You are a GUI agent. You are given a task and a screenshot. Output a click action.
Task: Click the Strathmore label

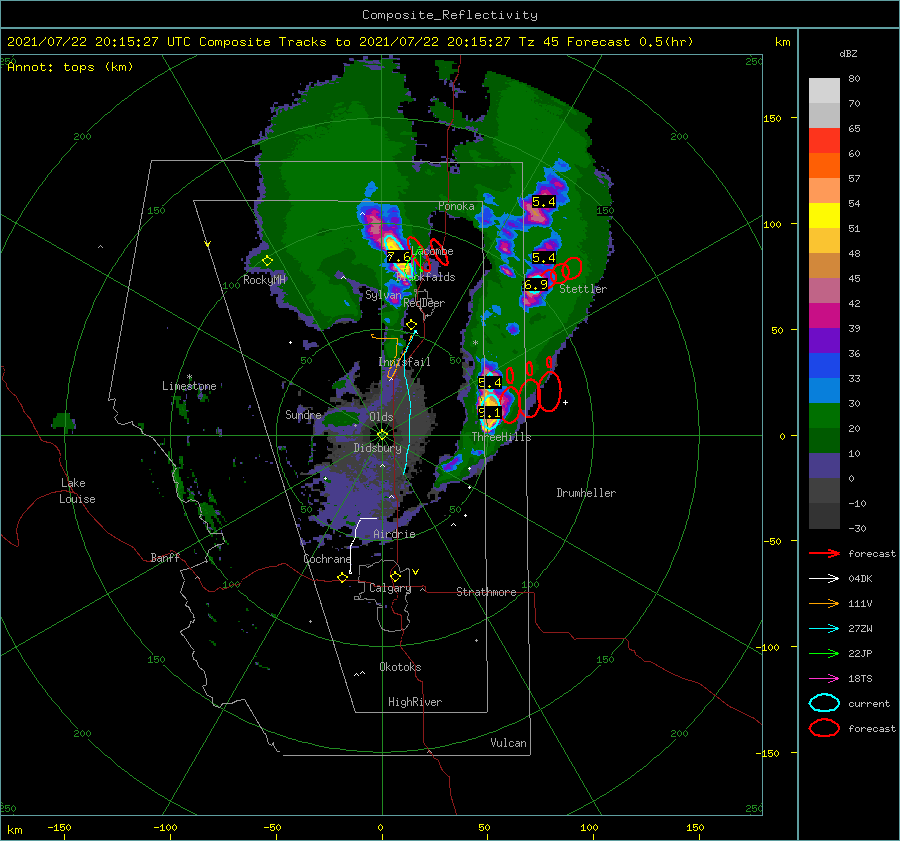pyautogui.click(x=486, y=592)
